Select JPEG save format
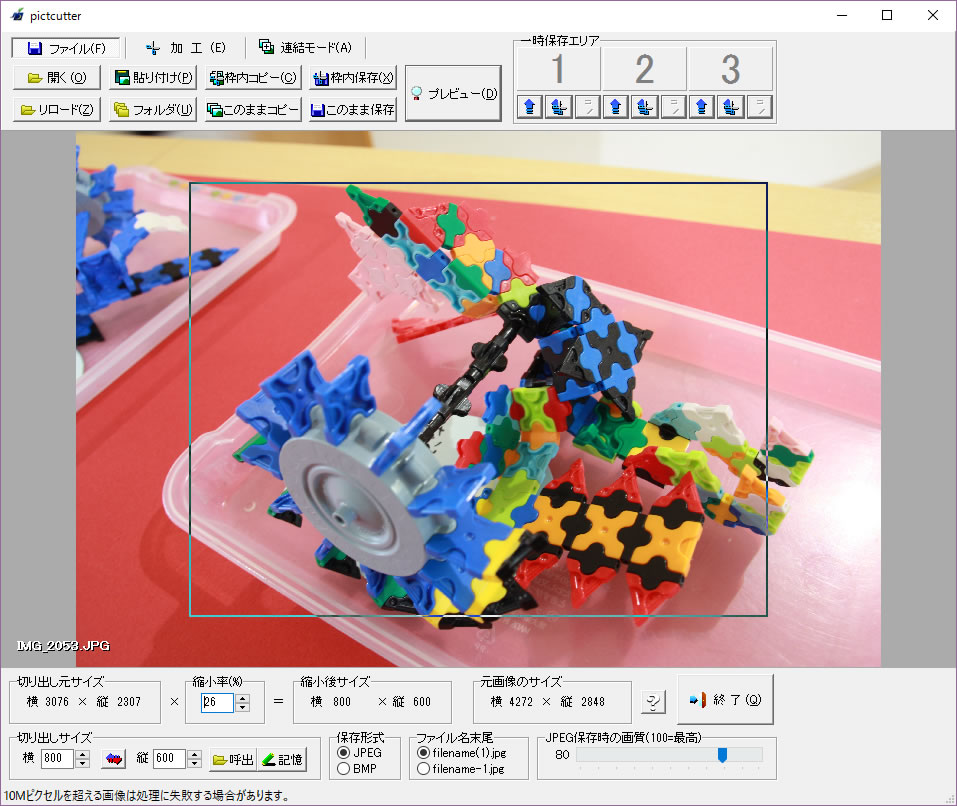The image size is (957, 806). (x=359, y=753)
